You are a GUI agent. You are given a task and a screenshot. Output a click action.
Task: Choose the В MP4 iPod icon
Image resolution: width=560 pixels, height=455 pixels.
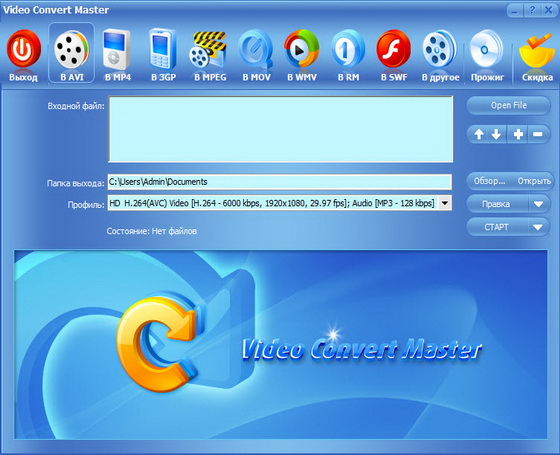(x=117, y=50)
